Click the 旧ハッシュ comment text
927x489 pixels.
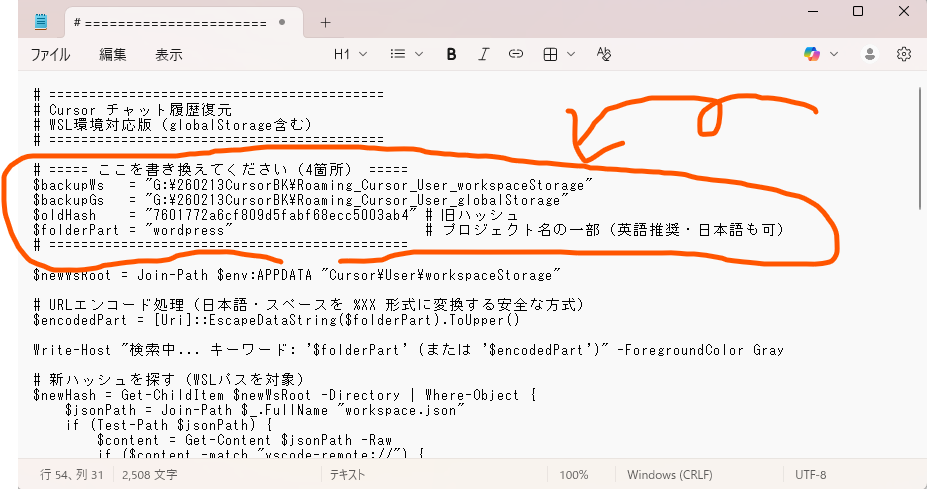point(472,215)
